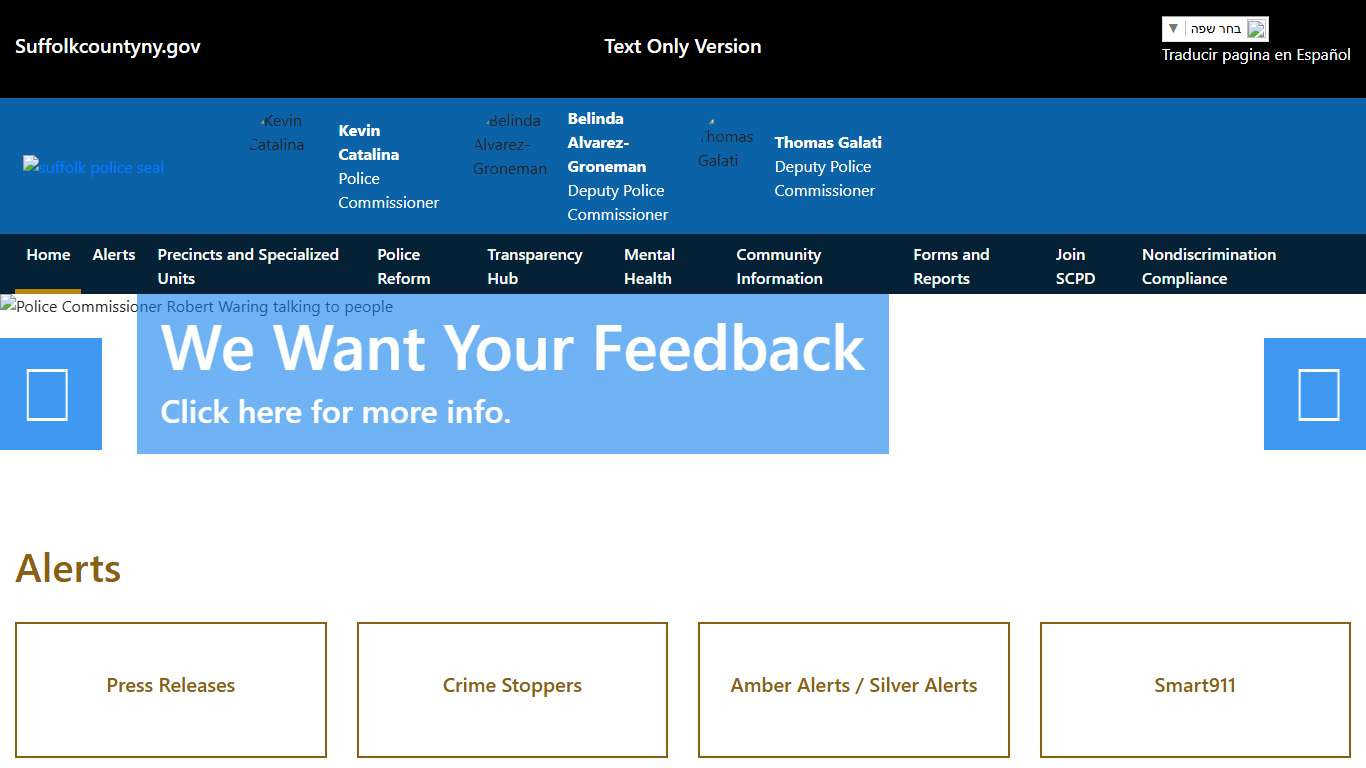This screenshot has width=1366, height=768.
Task: Click the Suffolk police seal image
Action: pyautogui.click(x=94, y=167)
